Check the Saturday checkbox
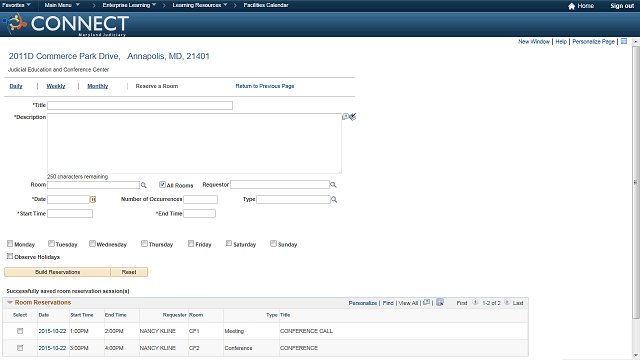 [x=229, y=244]
